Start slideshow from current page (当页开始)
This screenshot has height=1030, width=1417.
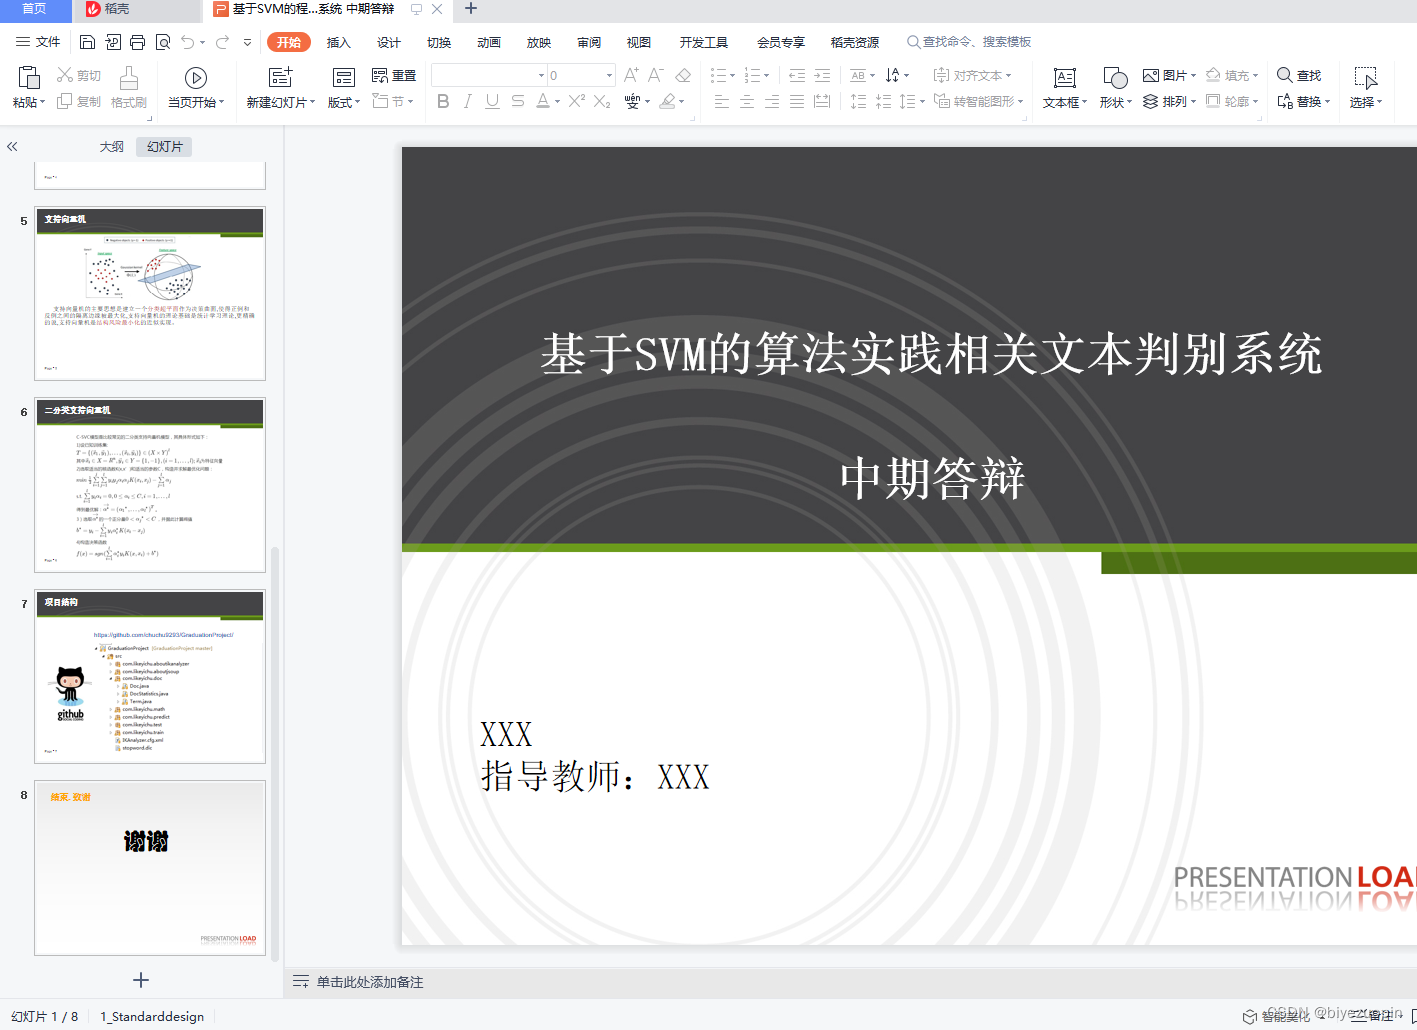(195, 78)
